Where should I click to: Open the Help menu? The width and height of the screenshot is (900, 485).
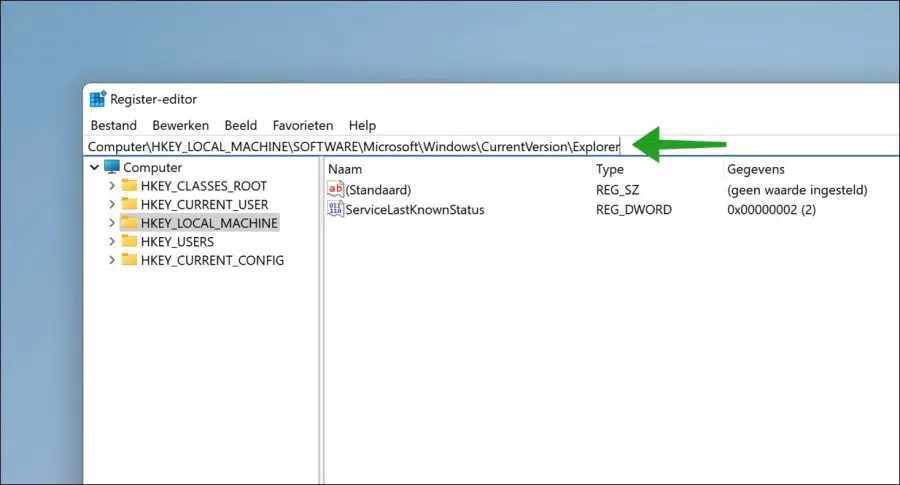(x=362, y=125)
